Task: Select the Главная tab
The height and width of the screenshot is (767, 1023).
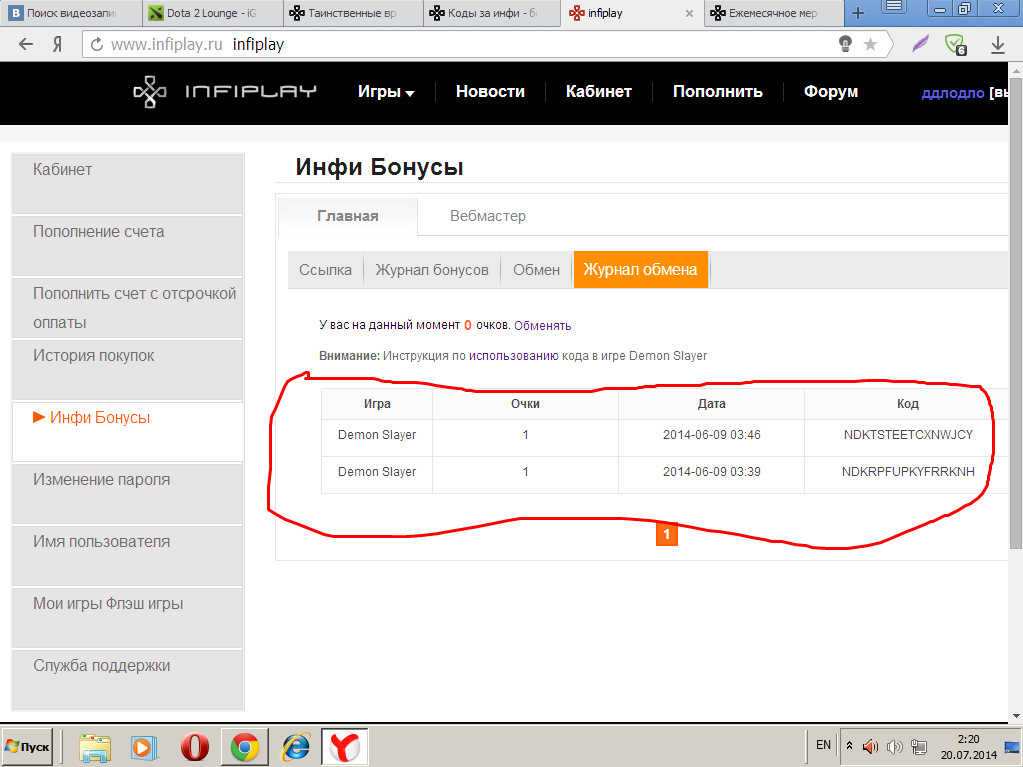Action: click(x=348, y=216)
